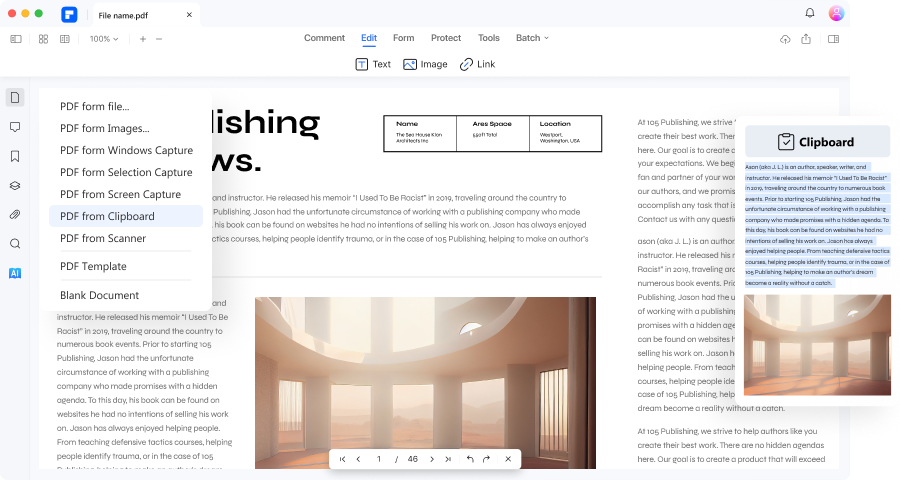Open the comments sidebar panel

15,127
